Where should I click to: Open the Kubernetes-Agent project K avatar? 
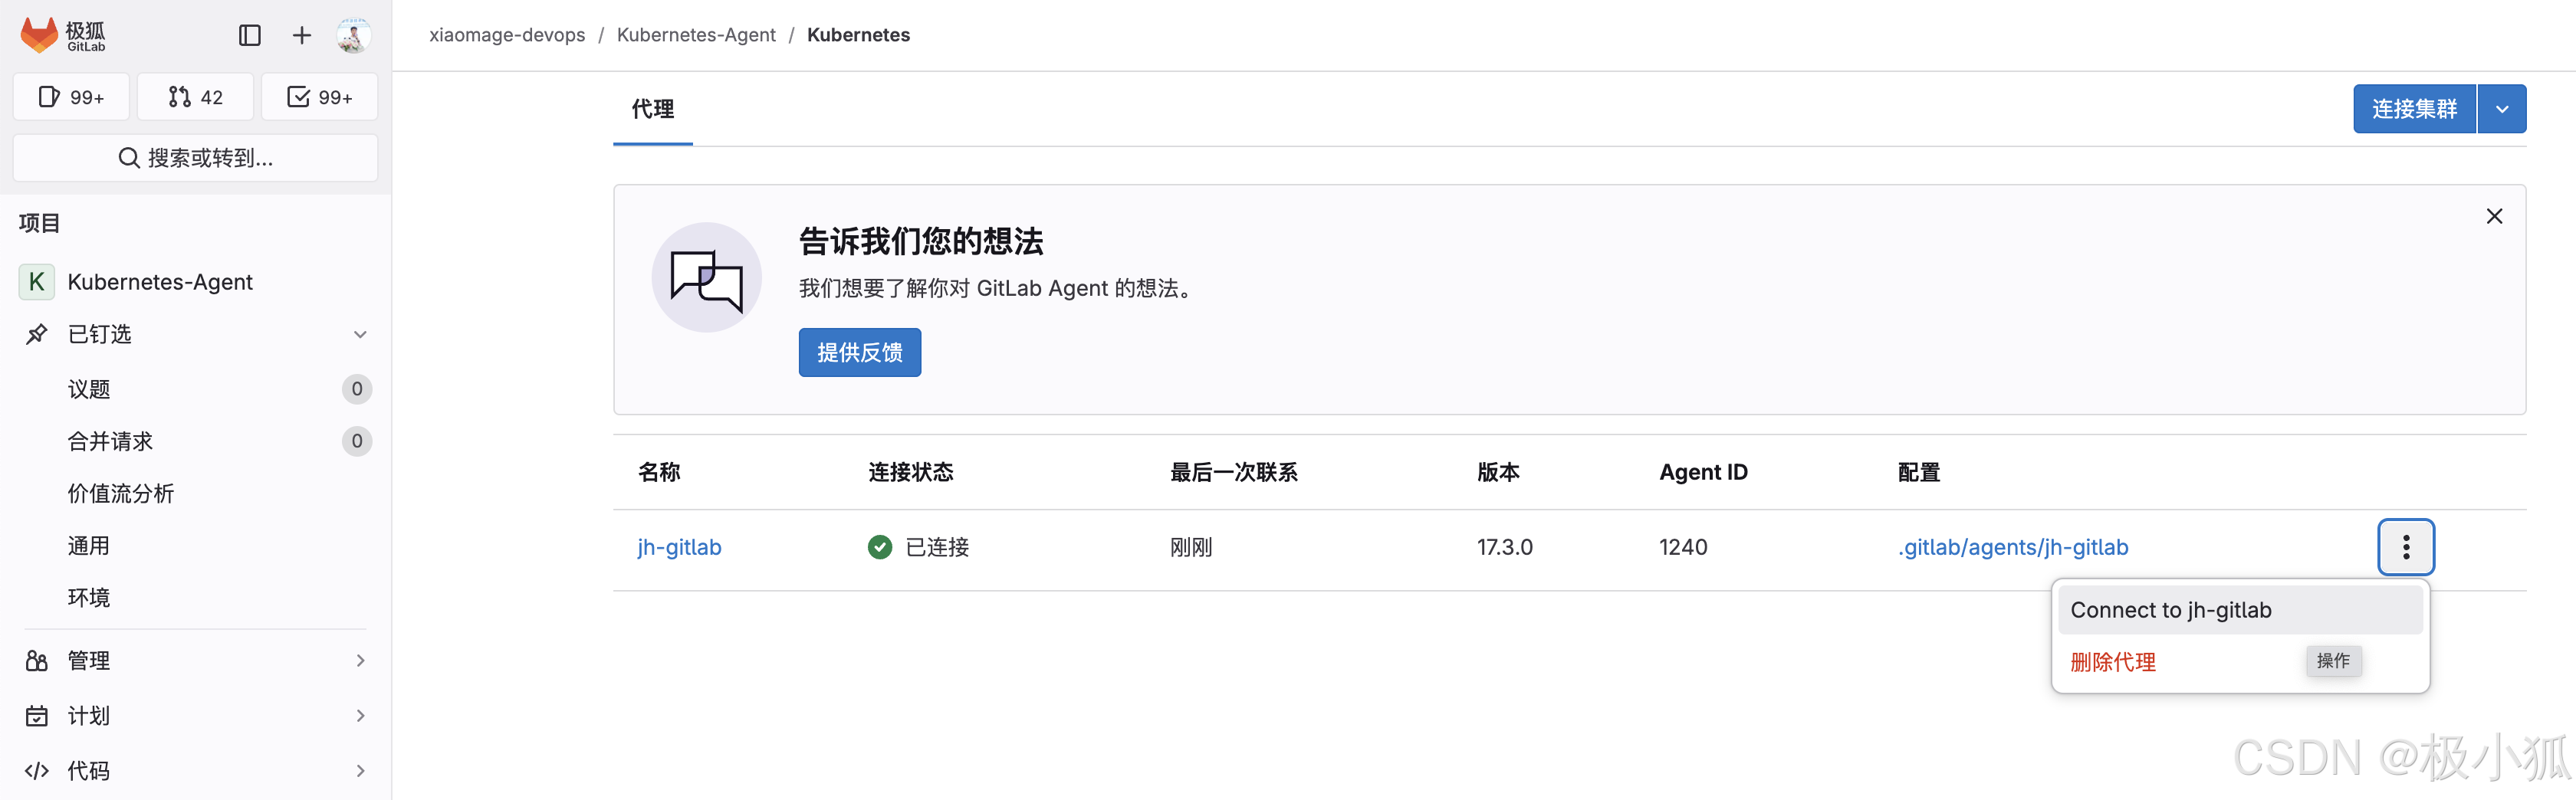click(x=37, y=282)
